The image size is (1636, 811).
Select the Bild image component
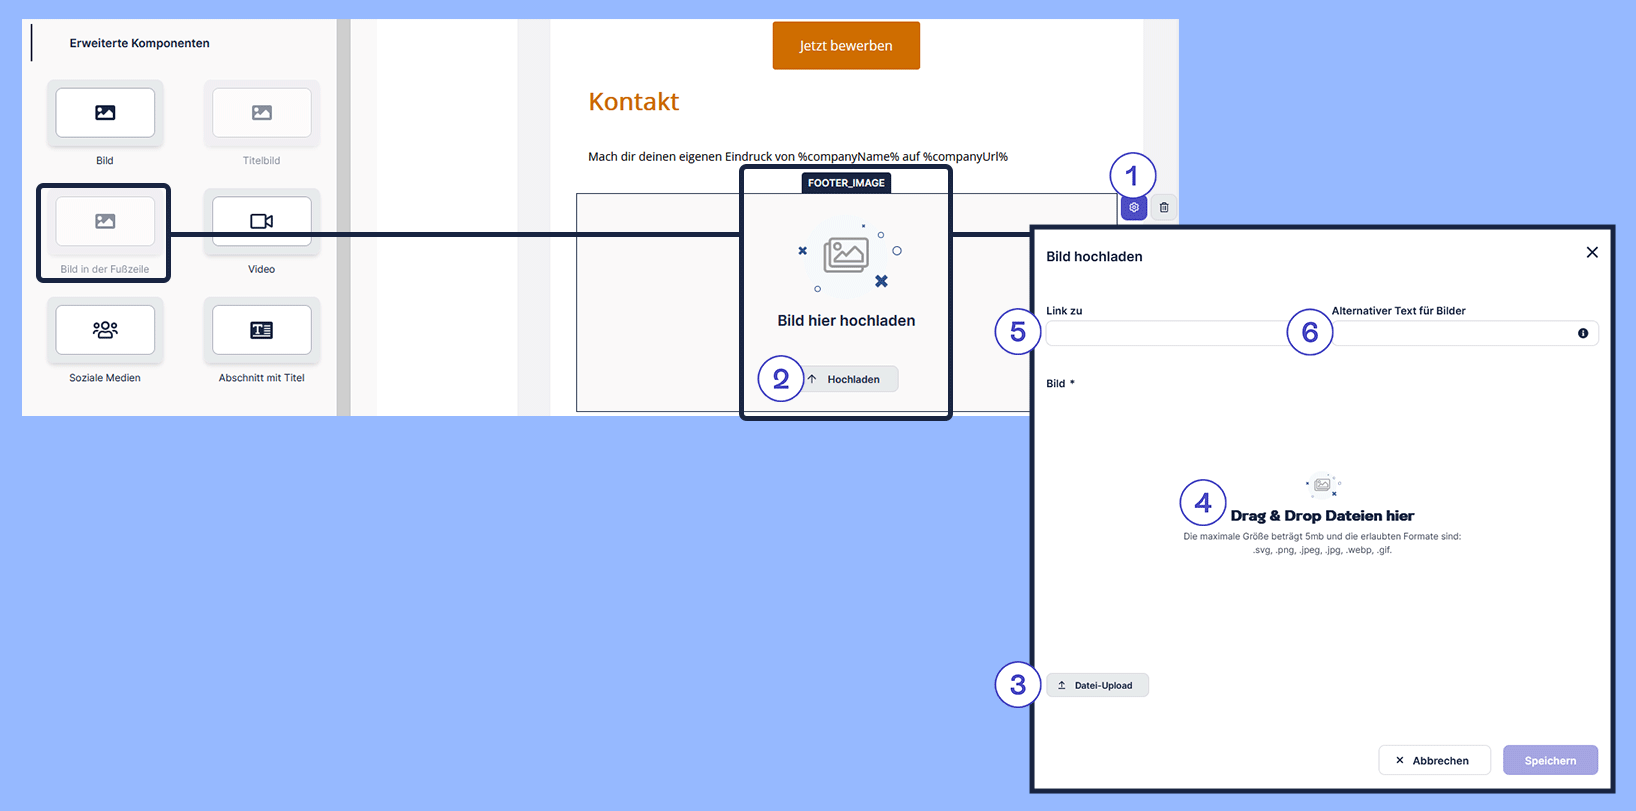tap(105, 113)
